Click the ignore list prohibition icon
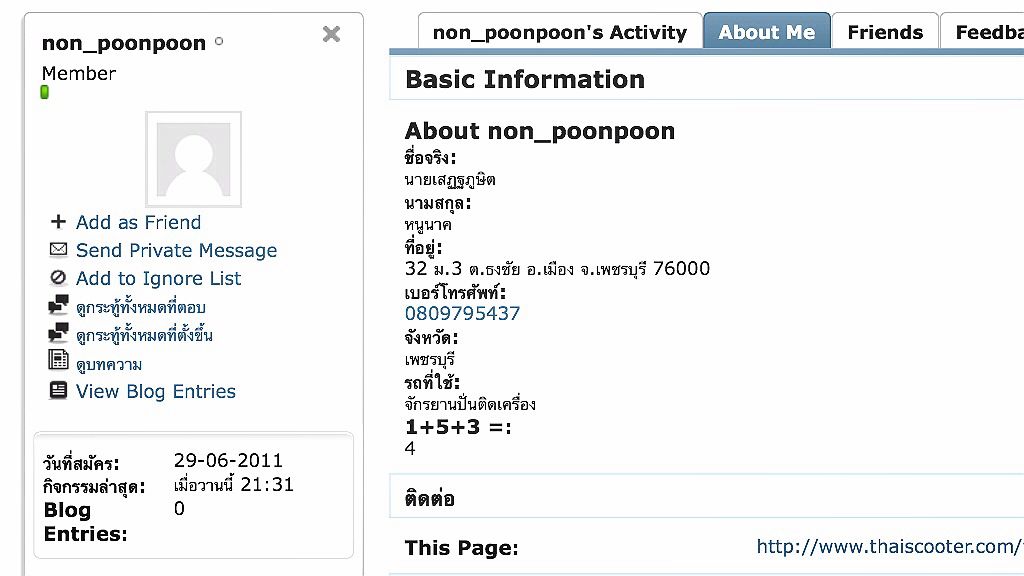 tap(58, 278)
